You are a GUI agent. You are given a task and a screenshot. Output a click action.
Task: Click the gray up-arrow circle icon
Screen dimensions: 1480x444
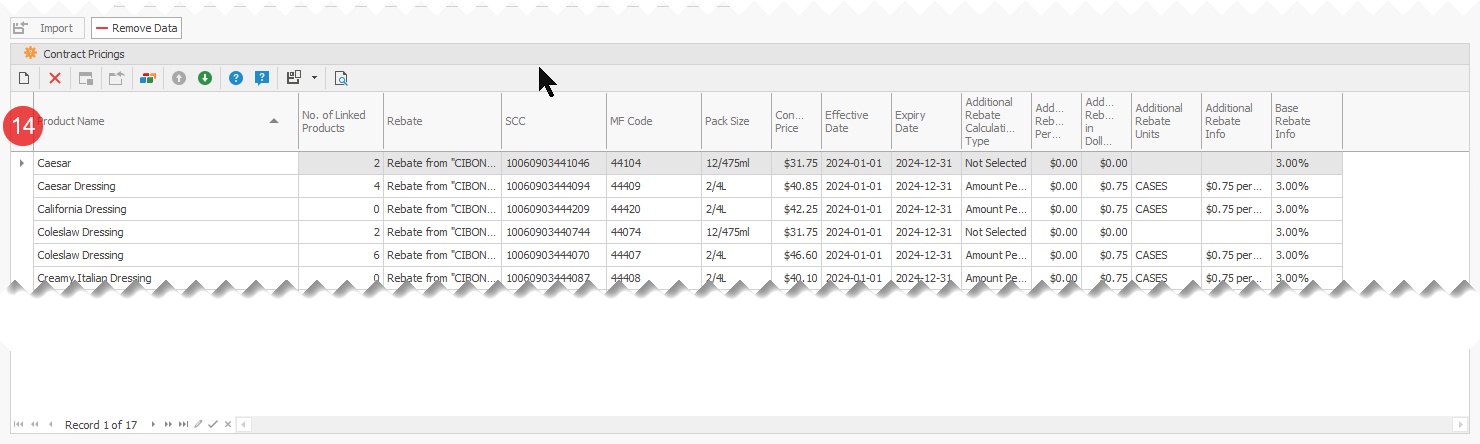(x=179, y=78)
